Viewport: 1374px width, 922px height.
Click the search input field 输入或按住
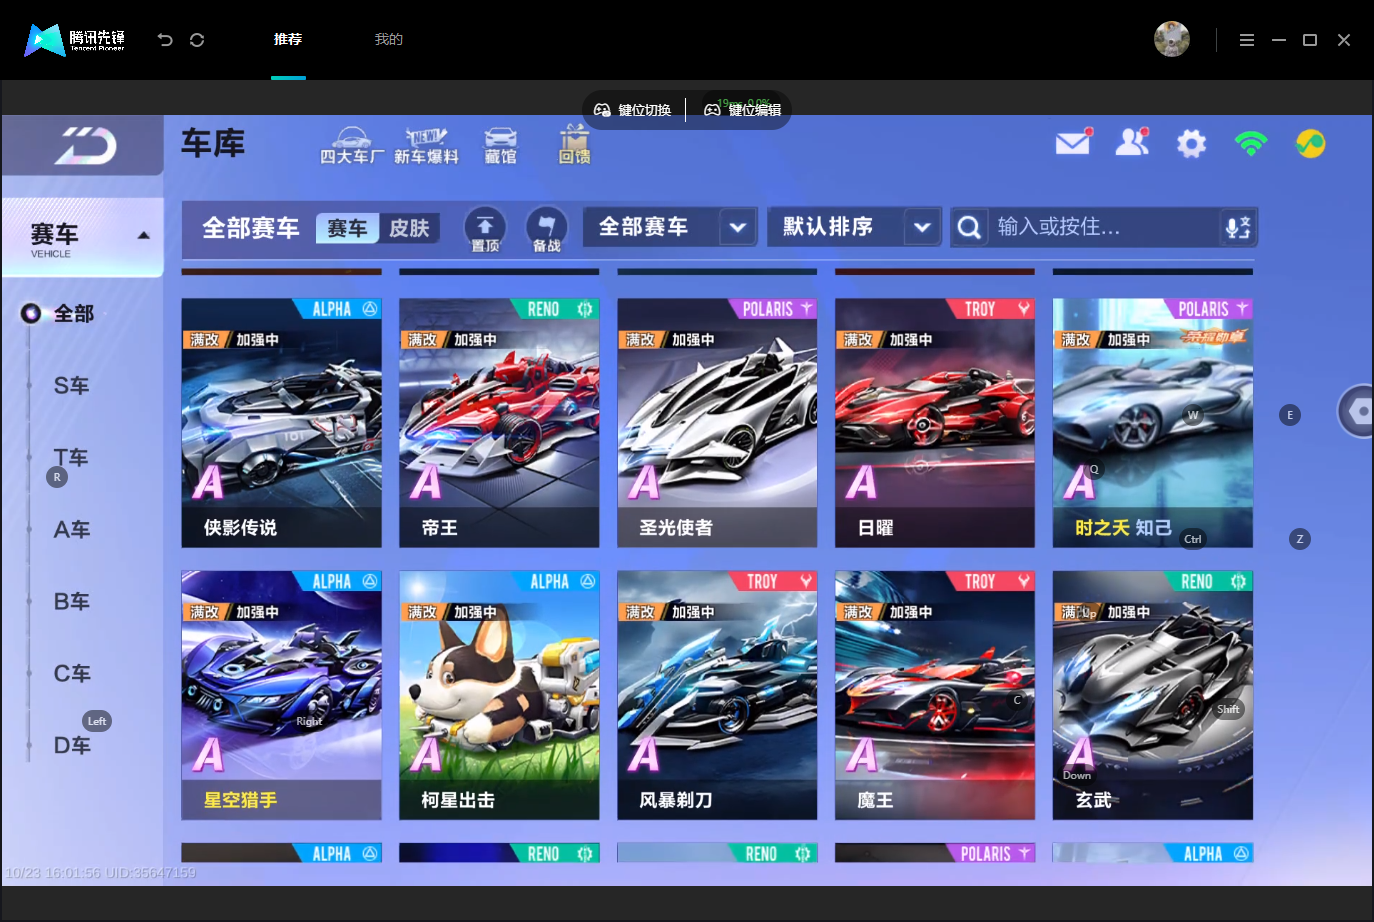click(1104, 227)
